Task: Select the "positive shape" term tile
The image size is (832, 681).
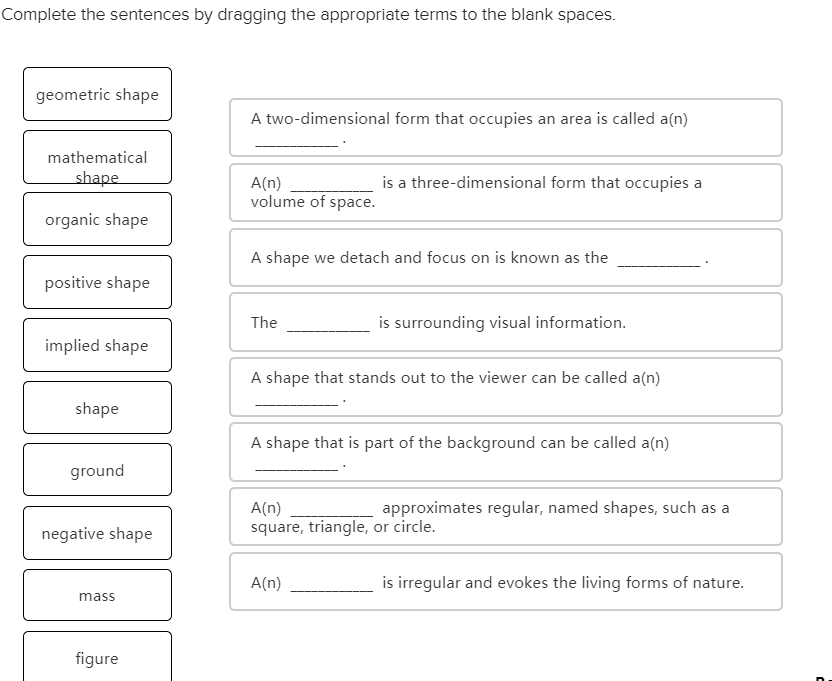Action: pyautogui.click(x=97, y=282)
